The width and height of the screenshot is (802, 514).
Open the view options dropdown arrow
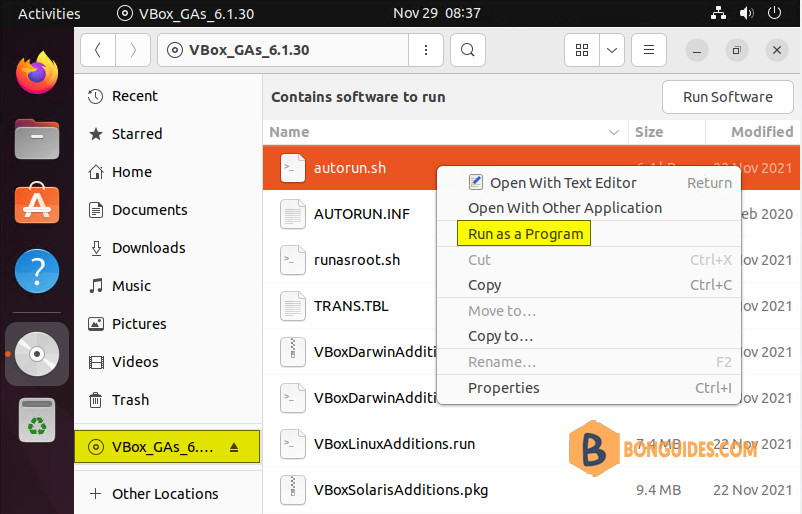(x=612, y=50)
